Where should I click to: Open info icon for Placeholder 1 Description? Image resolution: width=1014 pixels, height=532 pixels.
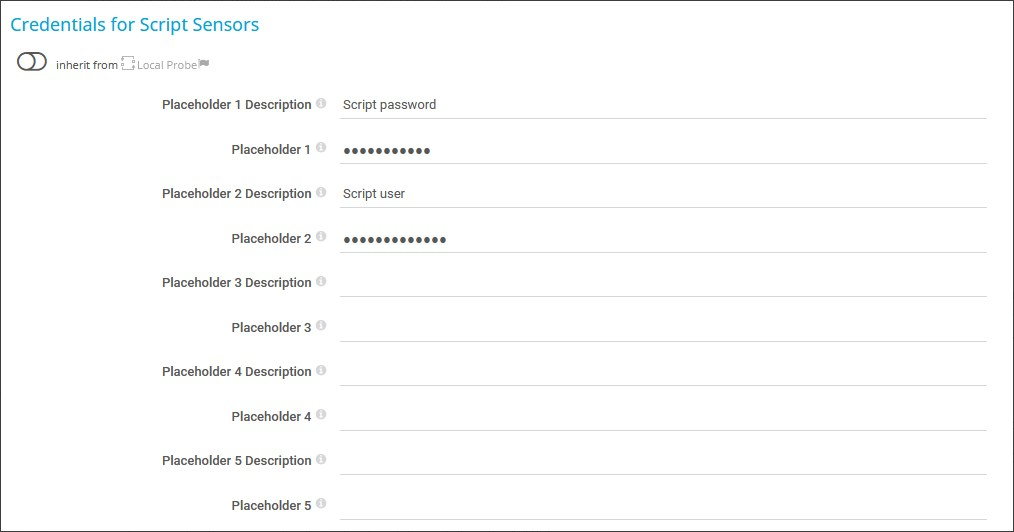click(x=321, y=103)
